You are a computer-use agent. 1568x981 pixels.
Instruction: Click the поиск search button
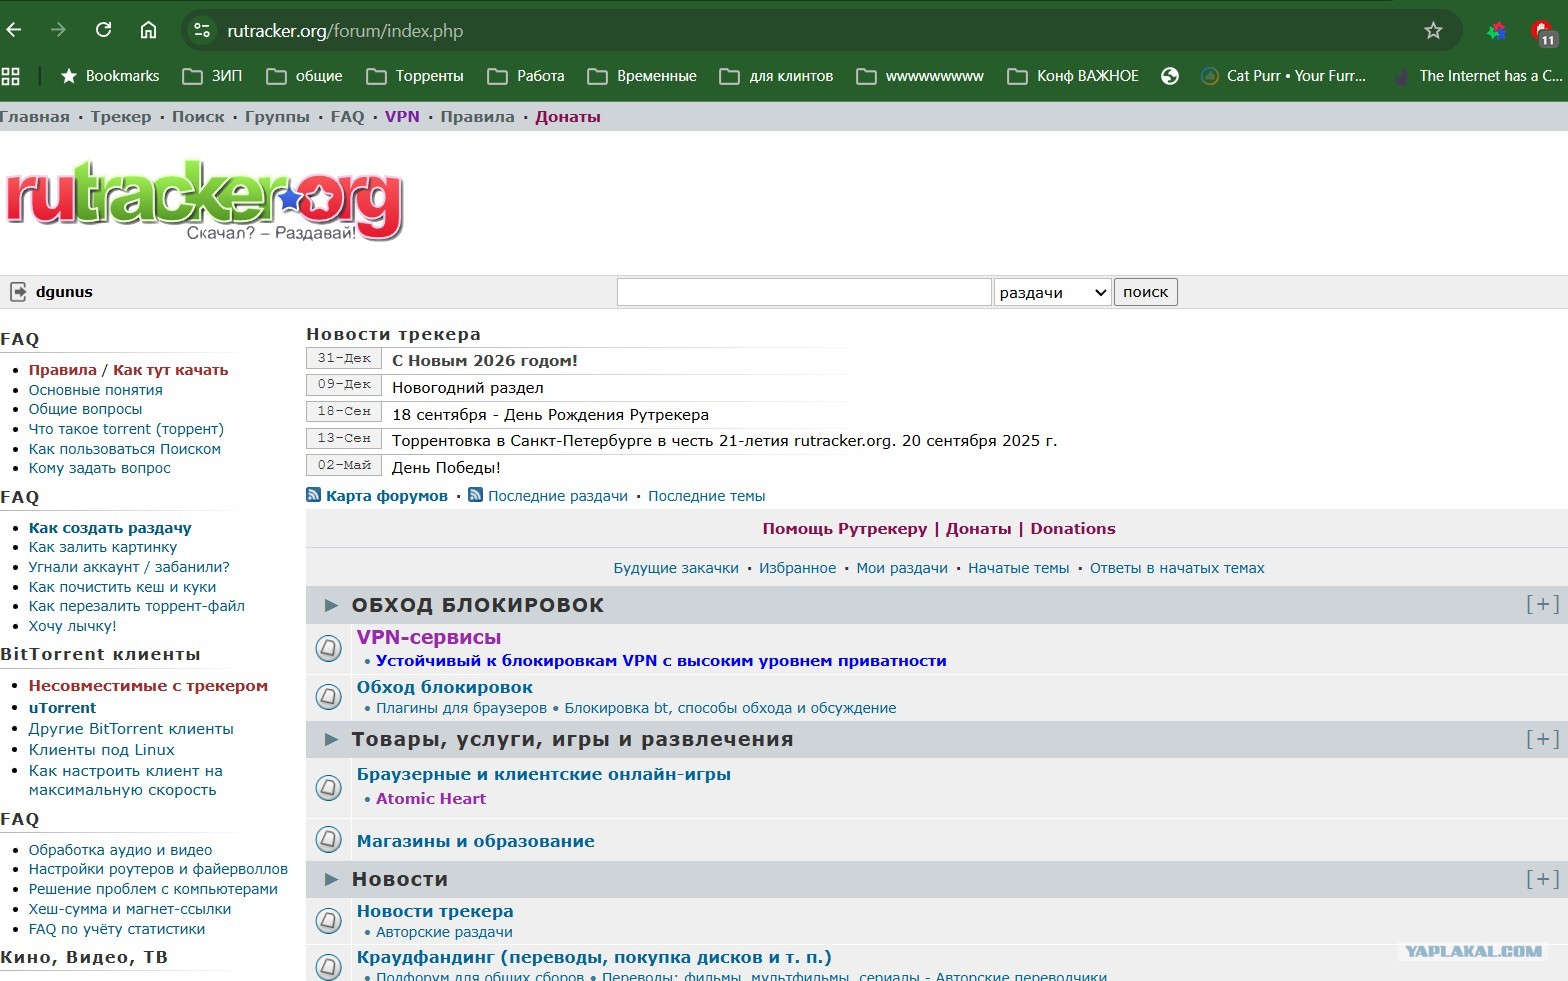(1146, 292)
